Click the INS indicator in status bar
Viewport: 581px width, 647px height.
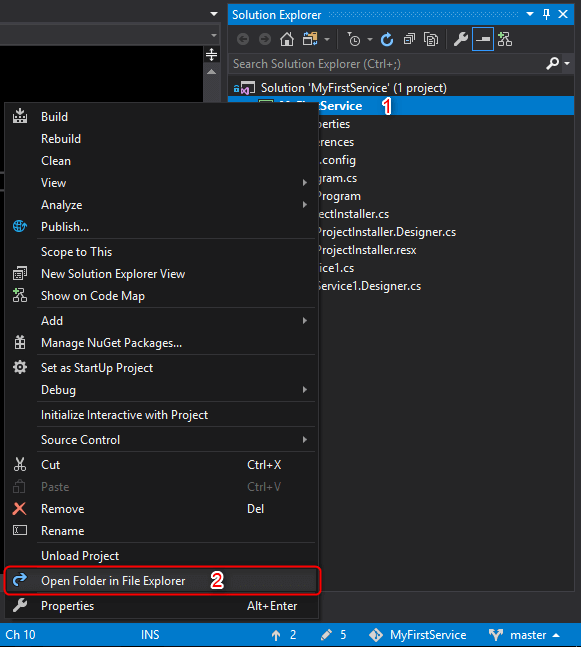[x=150, y=635]
